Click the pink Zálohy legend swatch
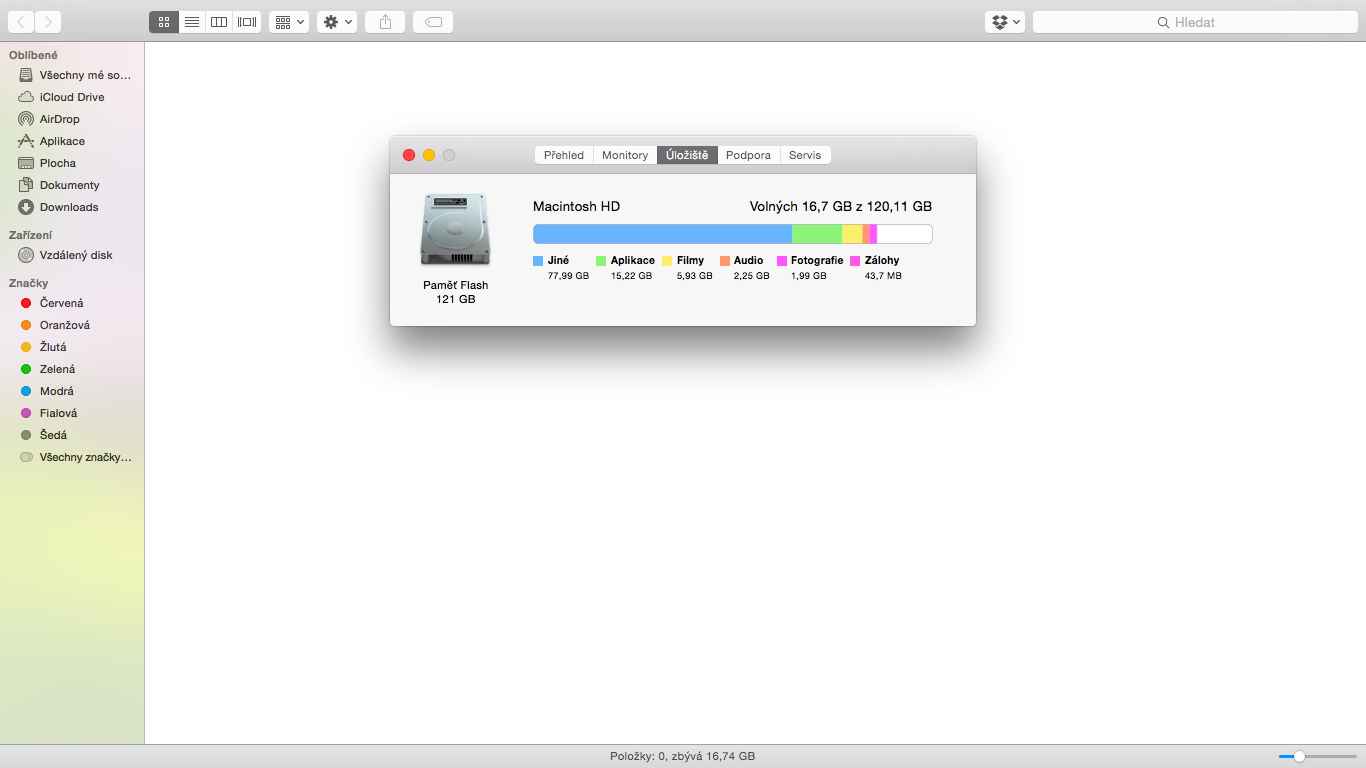 pyautogui.click(x=855, y=261)
